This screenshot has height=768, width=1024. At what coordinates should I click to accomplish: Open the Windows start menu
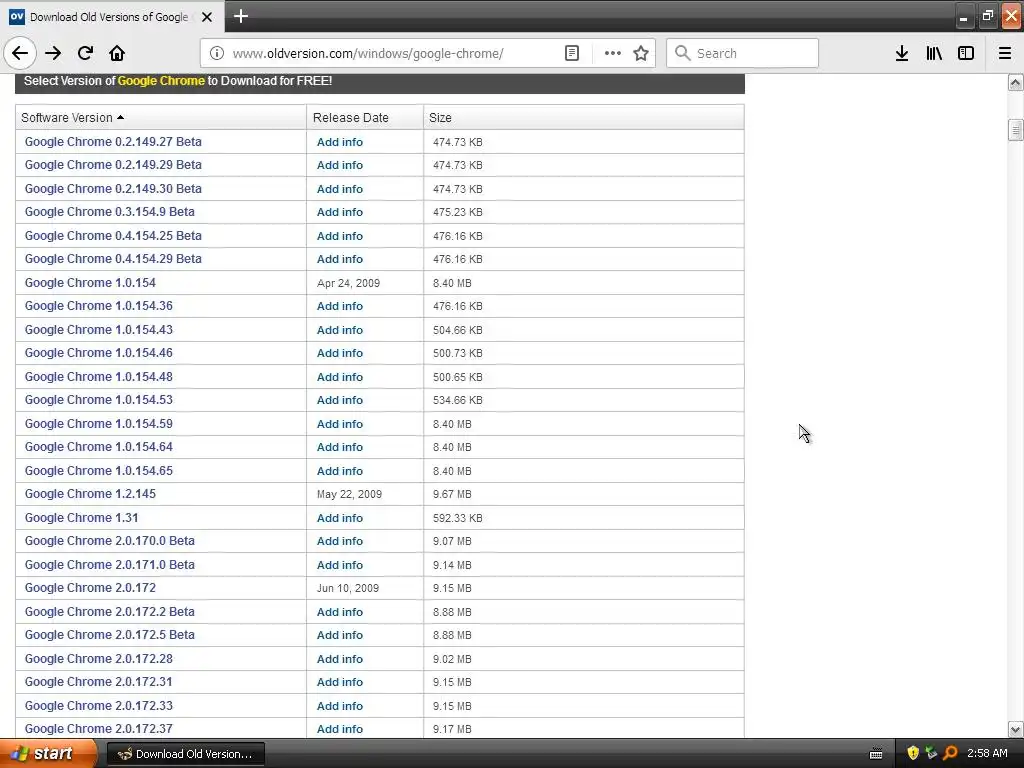48,754
